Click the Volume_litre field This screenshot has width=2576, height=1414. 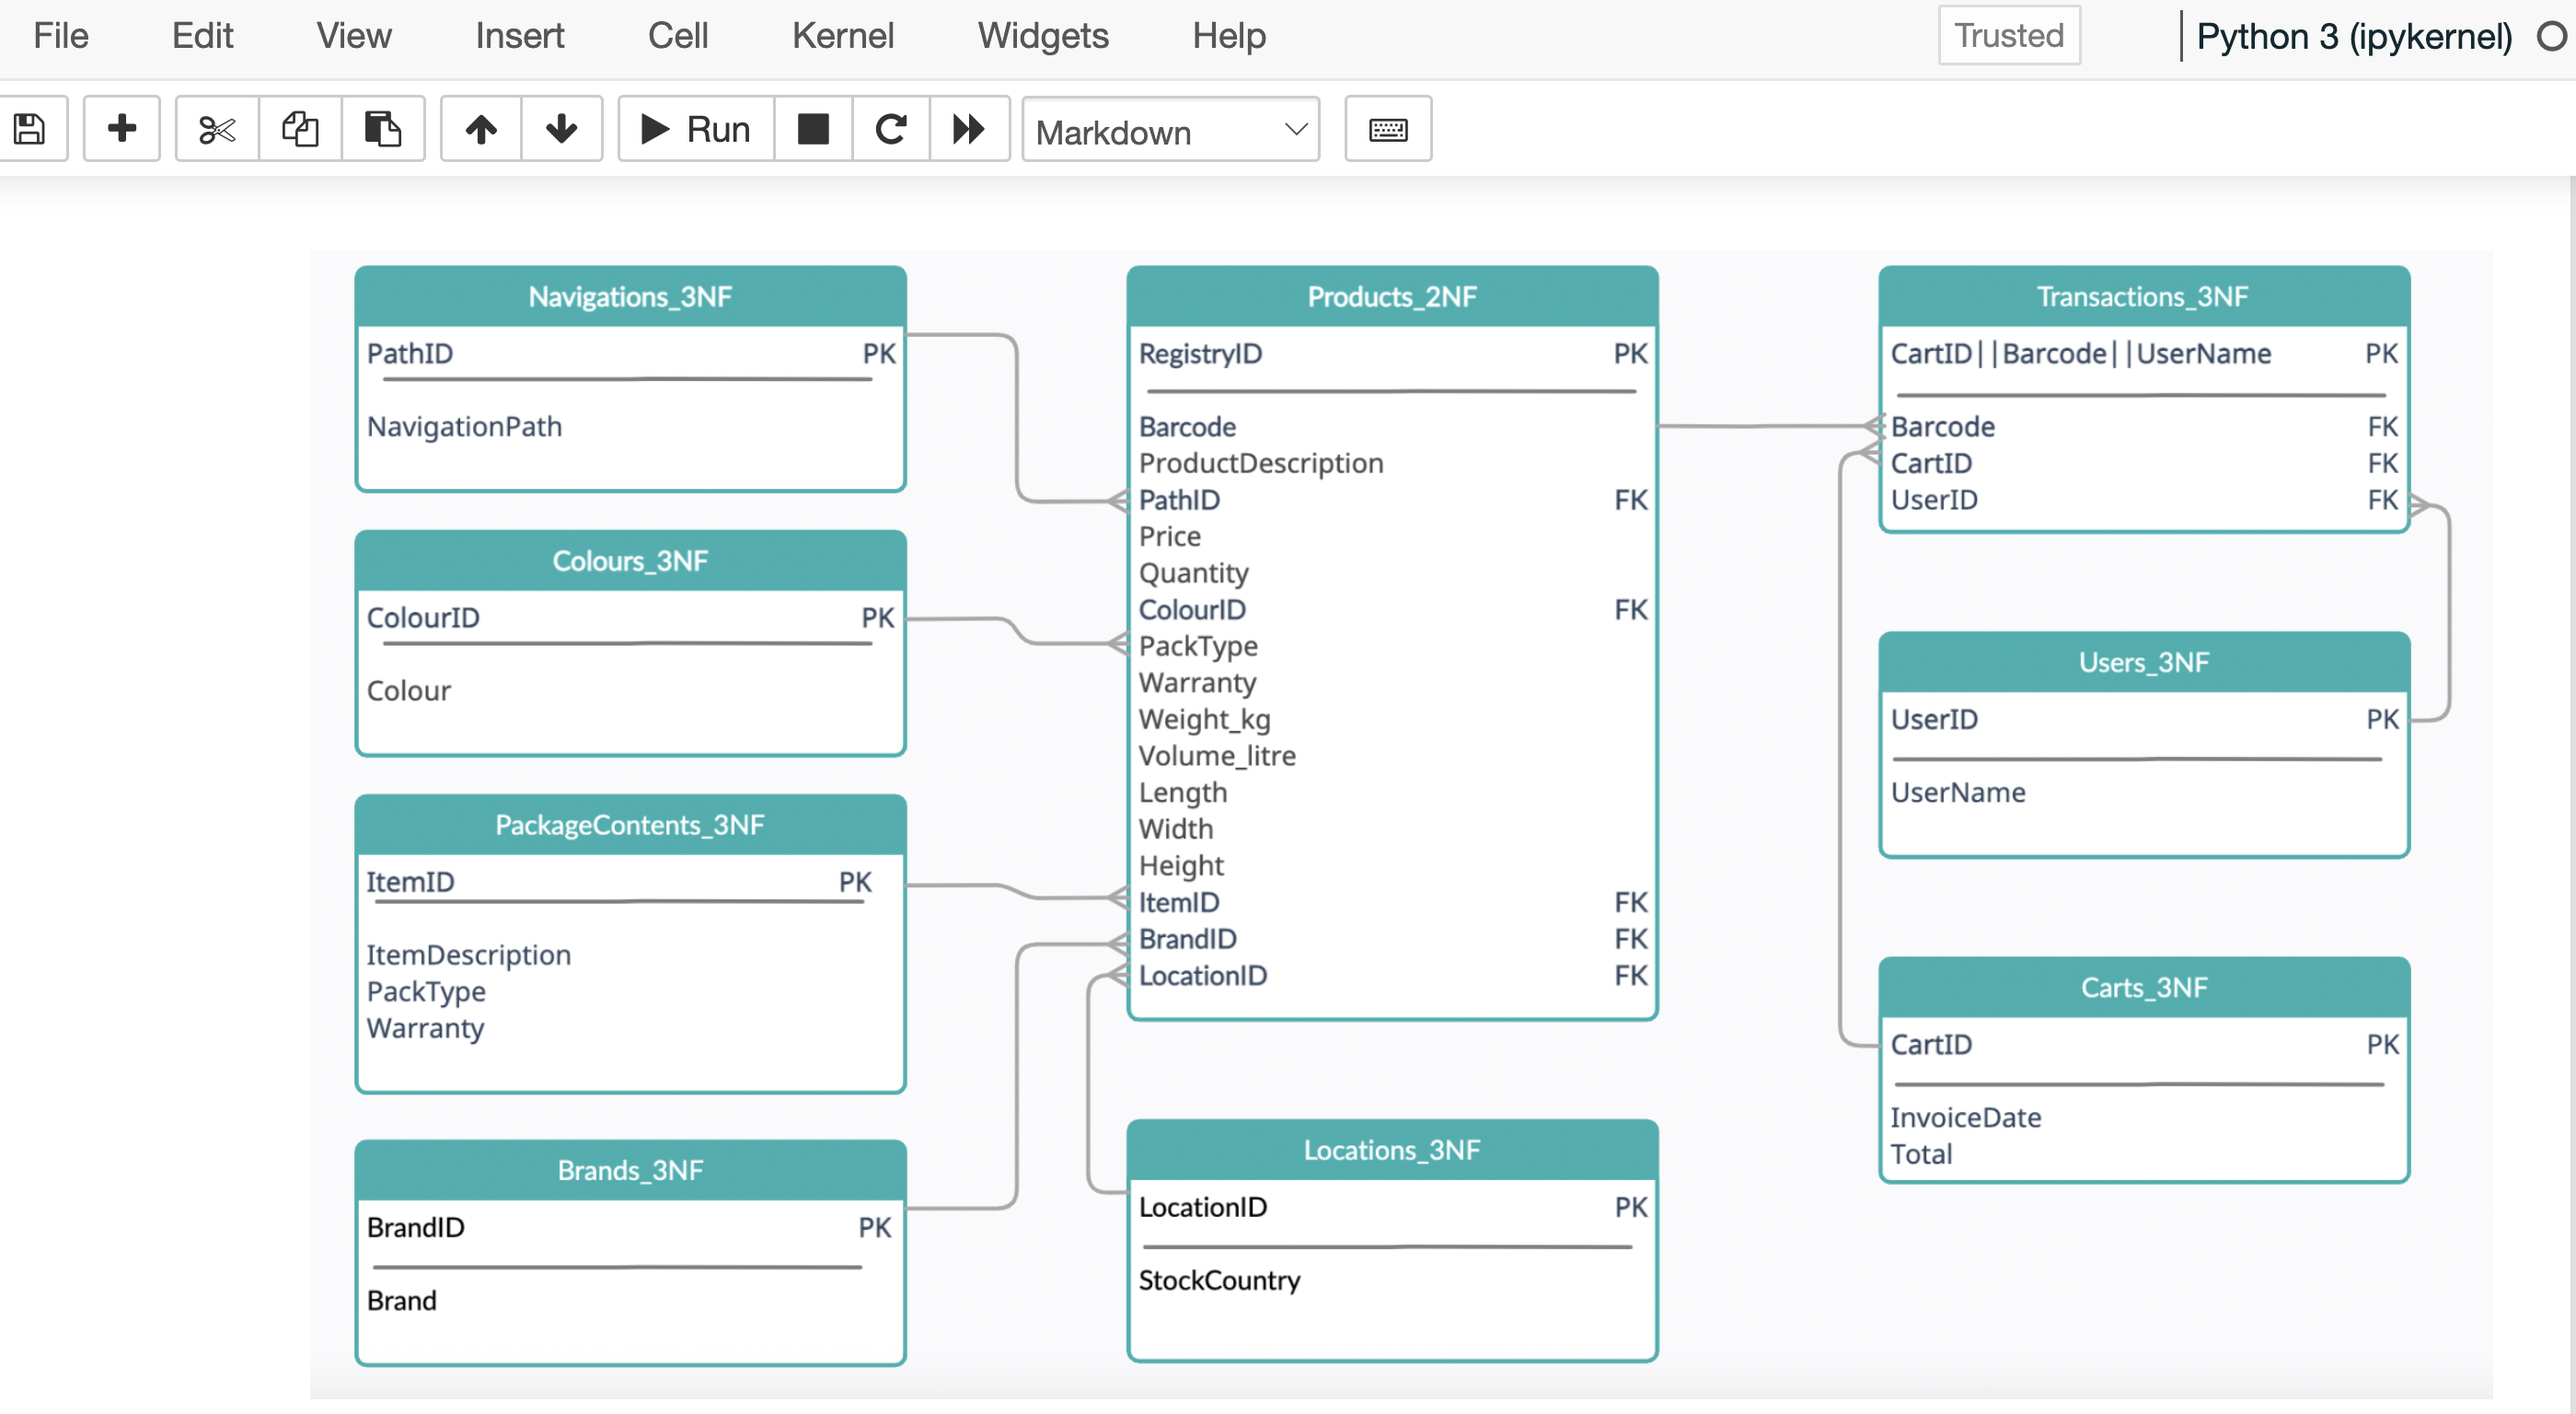1217,756
